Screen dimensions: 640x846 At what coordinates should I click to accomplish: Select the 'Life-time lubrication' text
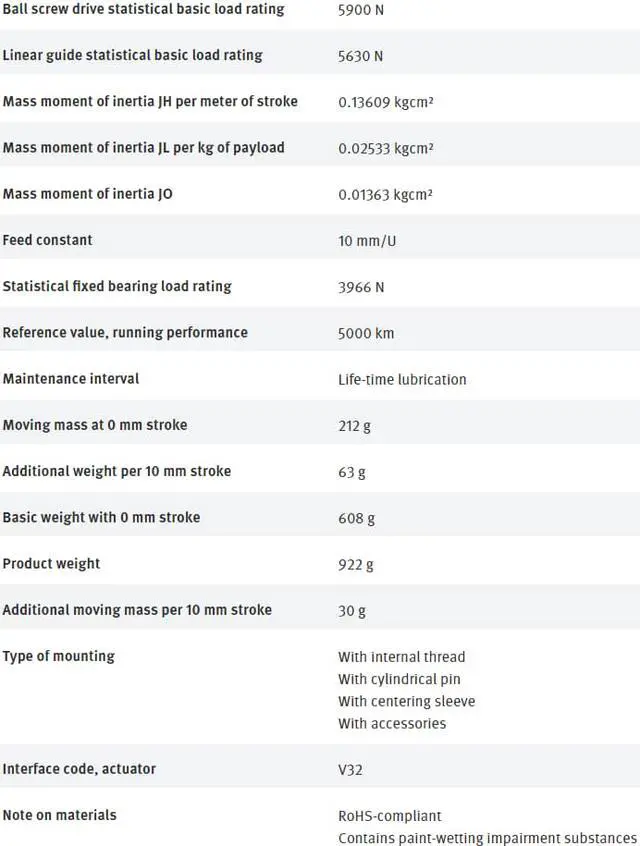click(x=402, y=379)
